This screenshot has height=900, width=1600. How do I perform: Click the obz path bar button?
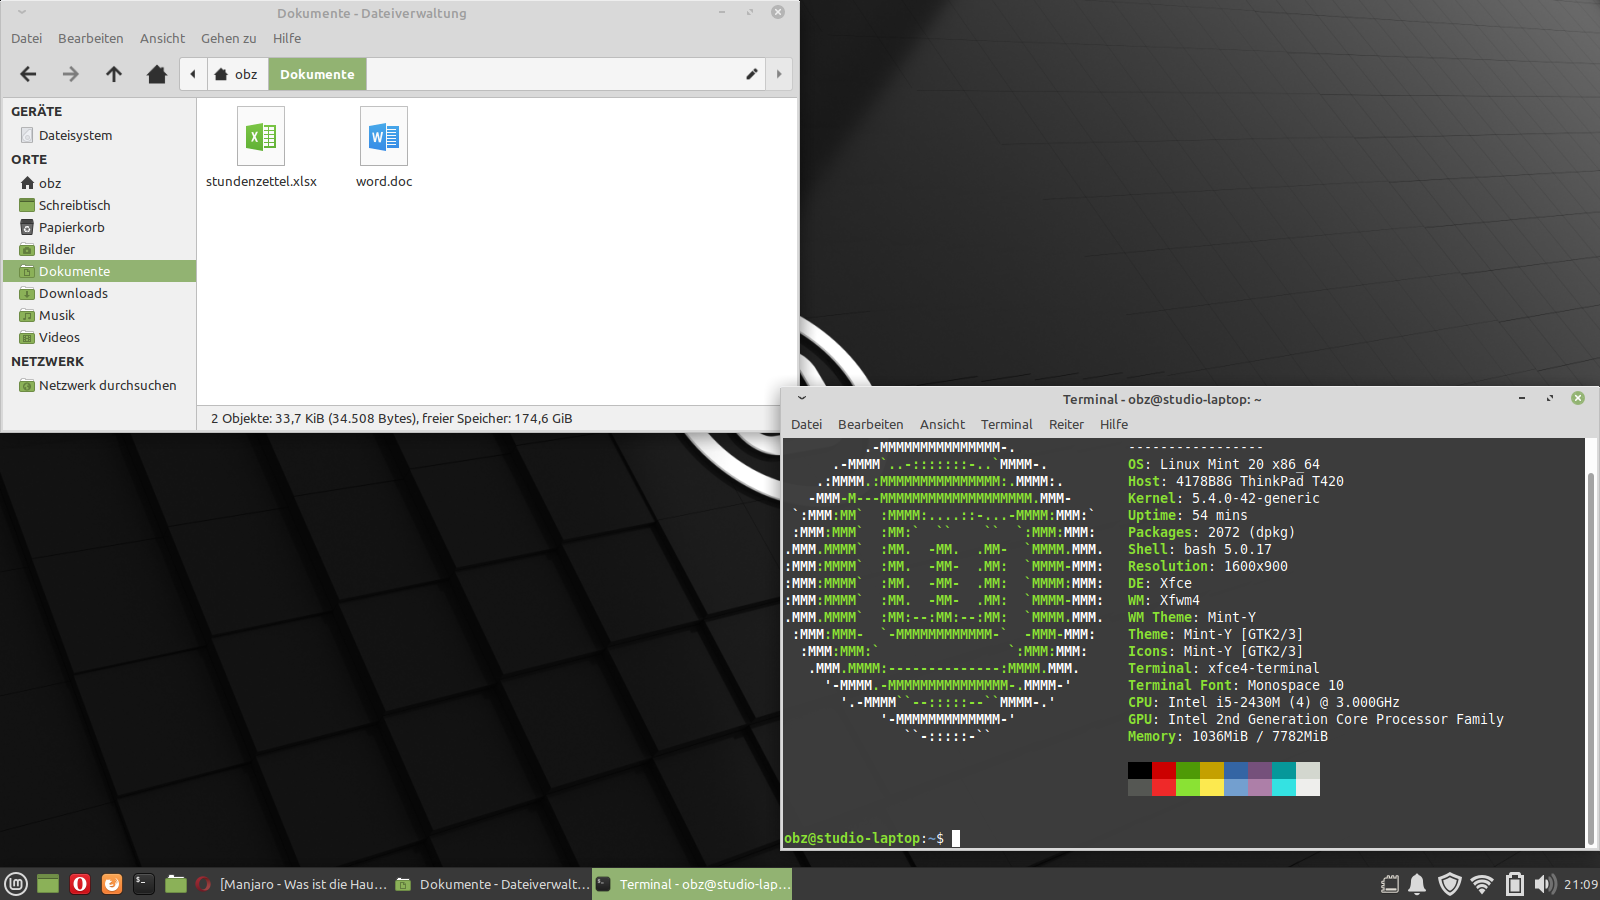pyautogui.click(x=237, y=74)
